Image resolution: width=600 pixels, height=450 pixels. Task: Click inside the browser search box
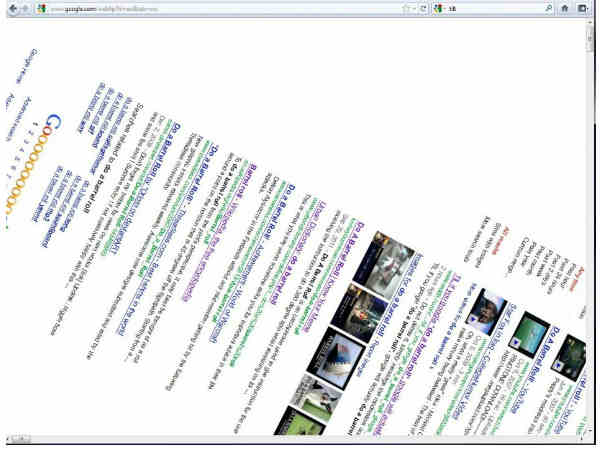point(496,8)
